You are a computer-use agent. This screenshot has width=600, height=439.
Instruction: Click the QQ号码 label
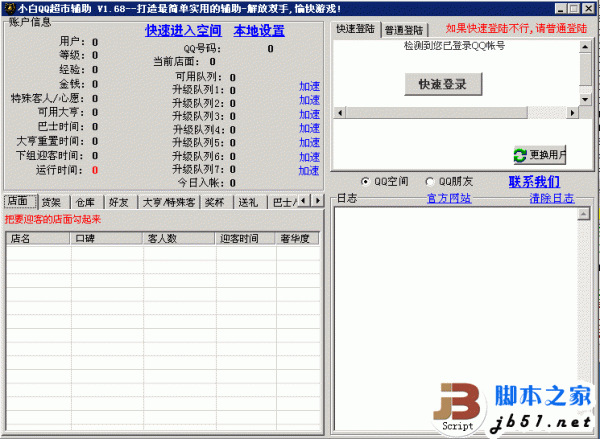click(x=202, y=49)
